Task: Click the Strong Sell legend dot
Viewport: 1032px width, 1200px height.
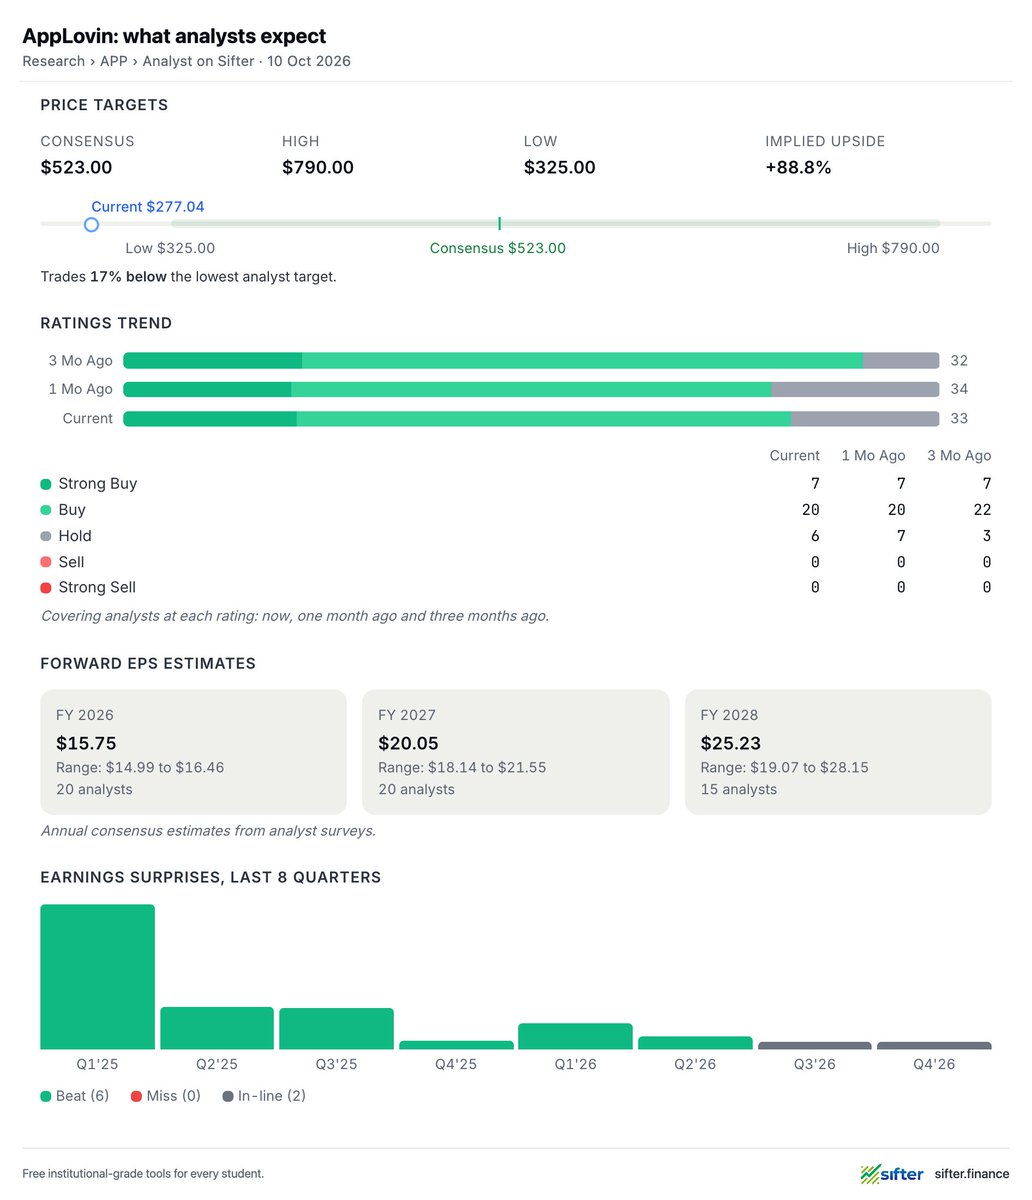Action: click(46, 588)
